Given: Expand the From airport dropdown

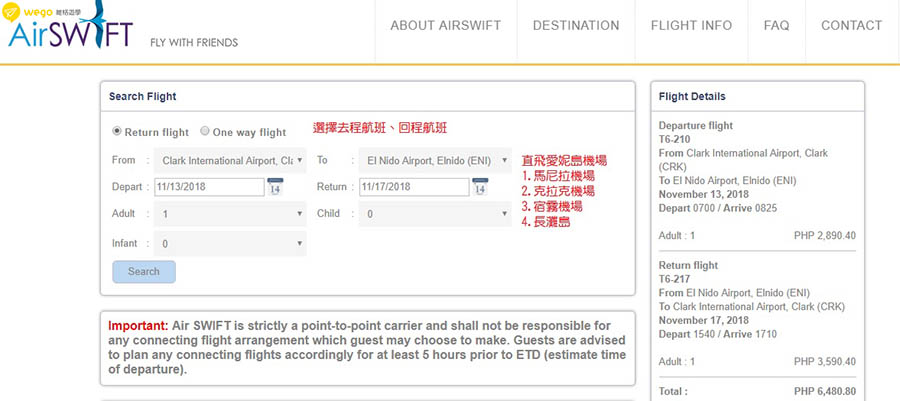Looking at the screenshot, I should click(230, 160).
